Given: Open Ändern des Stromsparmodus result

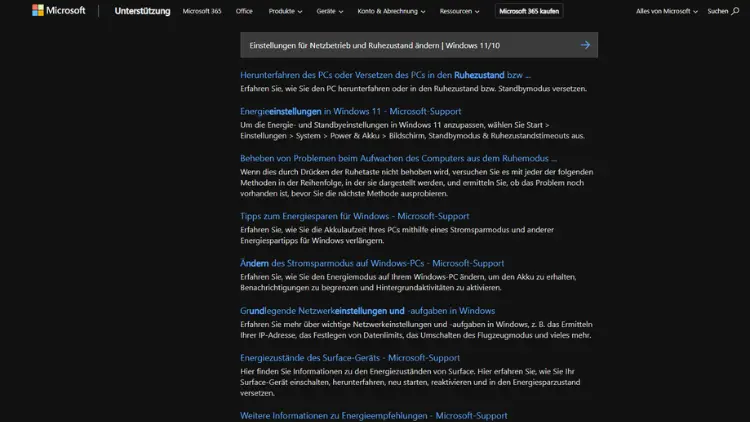Looking at the screenshot, I should tap(372, 263).
